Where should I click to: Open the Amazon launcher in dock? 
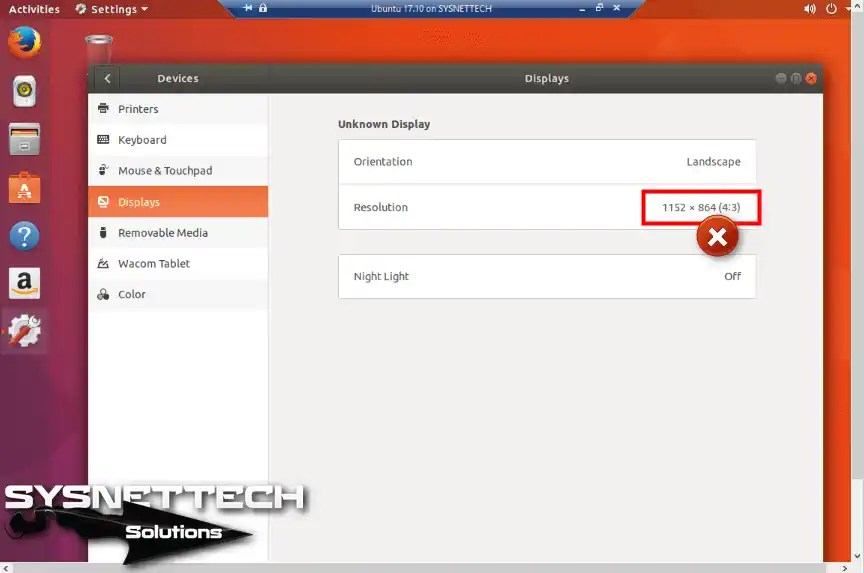click(x=24, y=283)
